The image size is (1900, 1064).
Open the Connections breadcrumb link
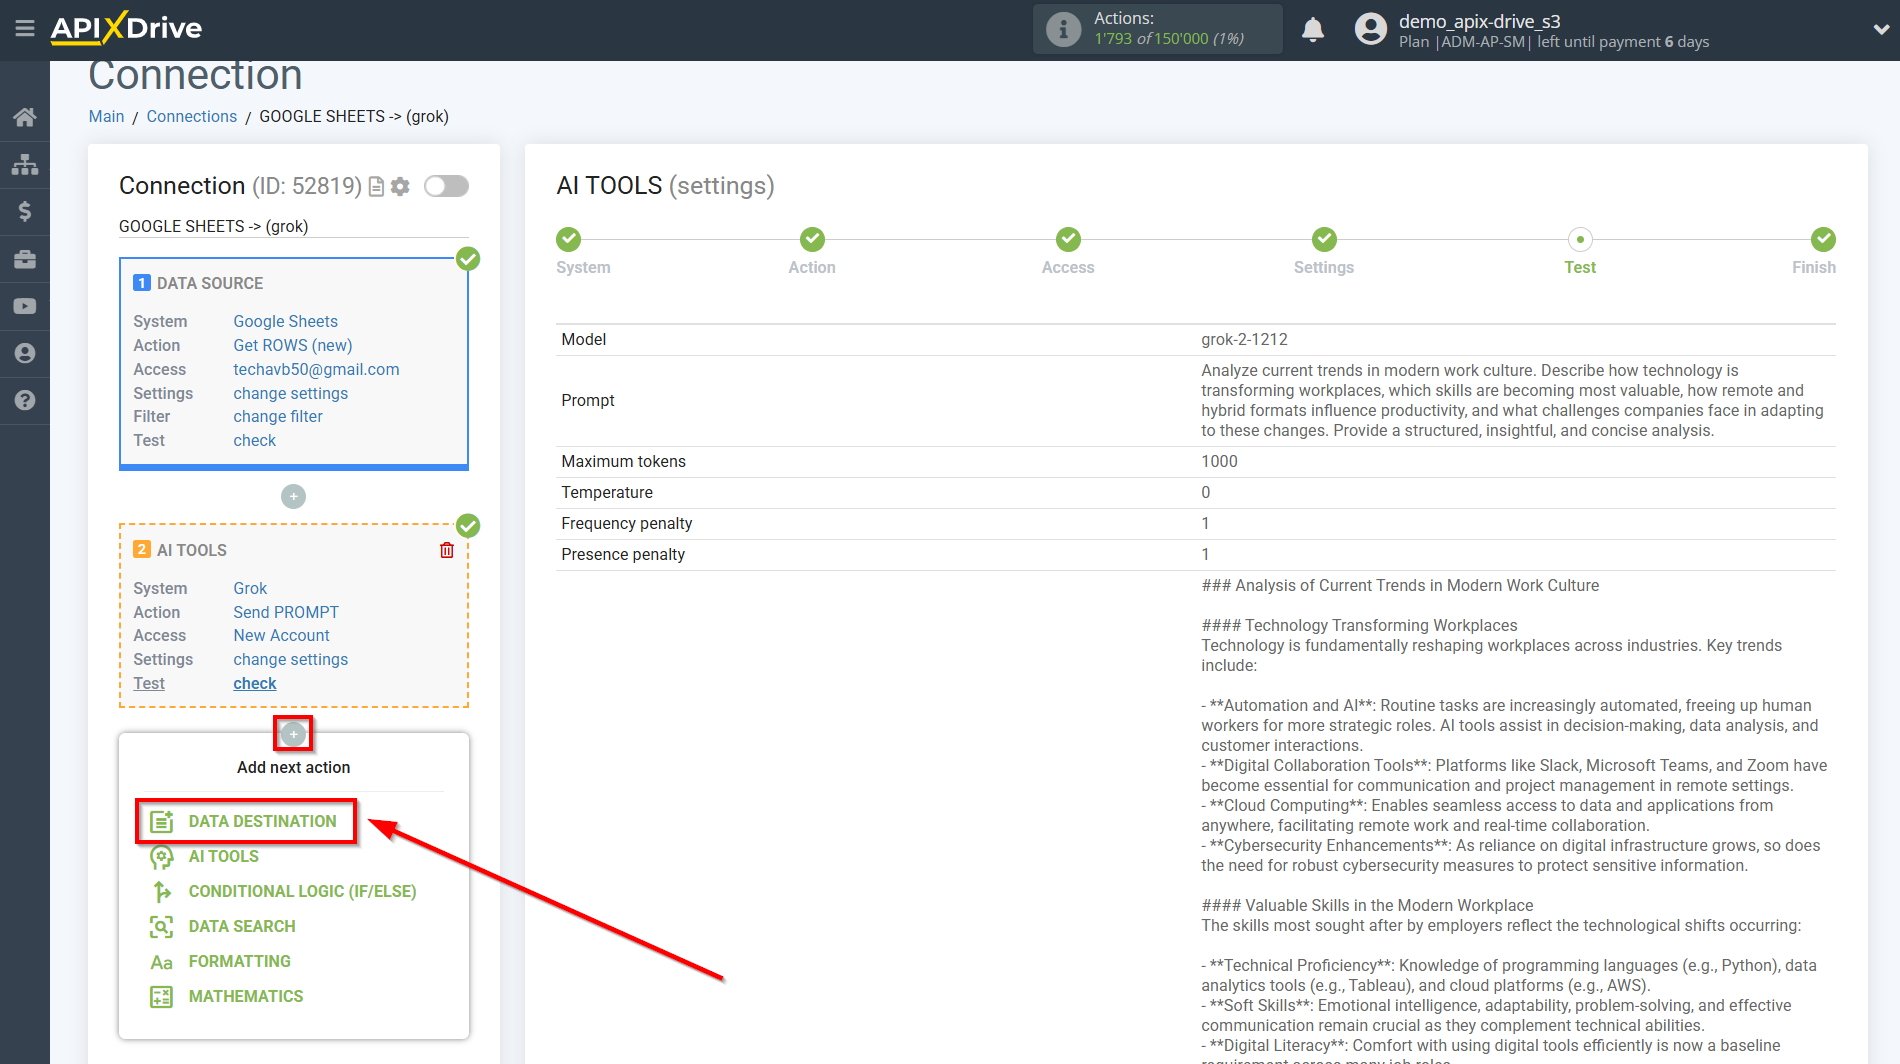(x=191, y=116)
